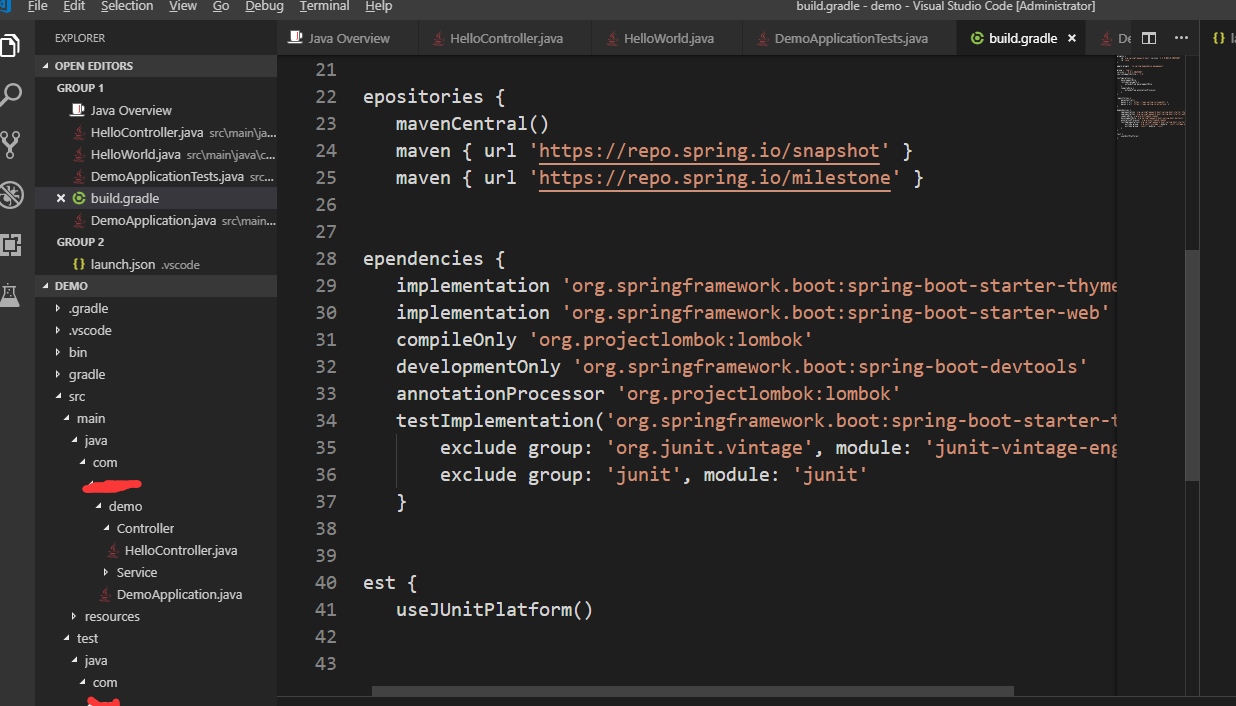Open the Terminal menu
Image resolution: width=1236 pixels, height=706 pixels.
(323, 7)
